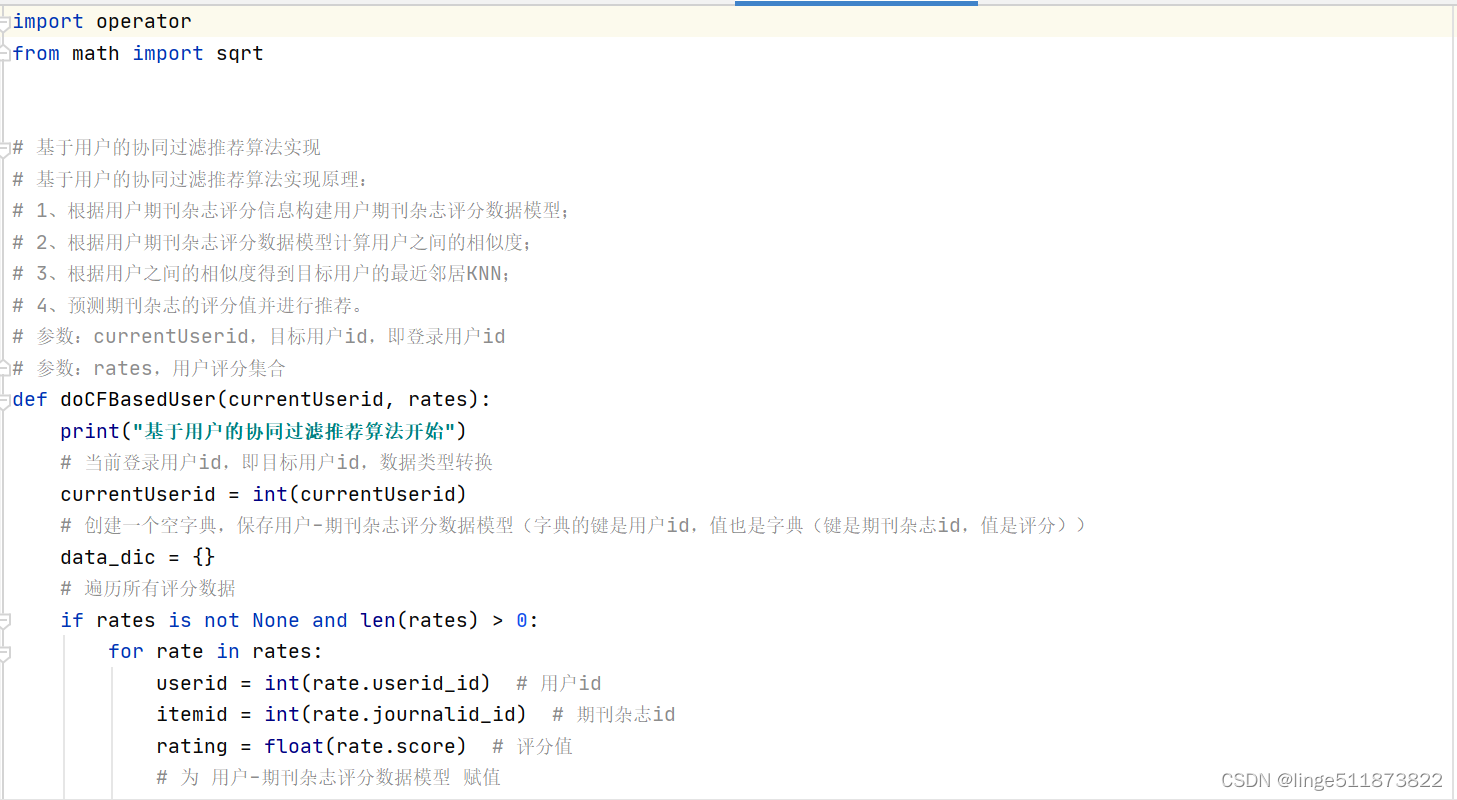Click function name 'doCFBasedUser'

click(138, 400)
